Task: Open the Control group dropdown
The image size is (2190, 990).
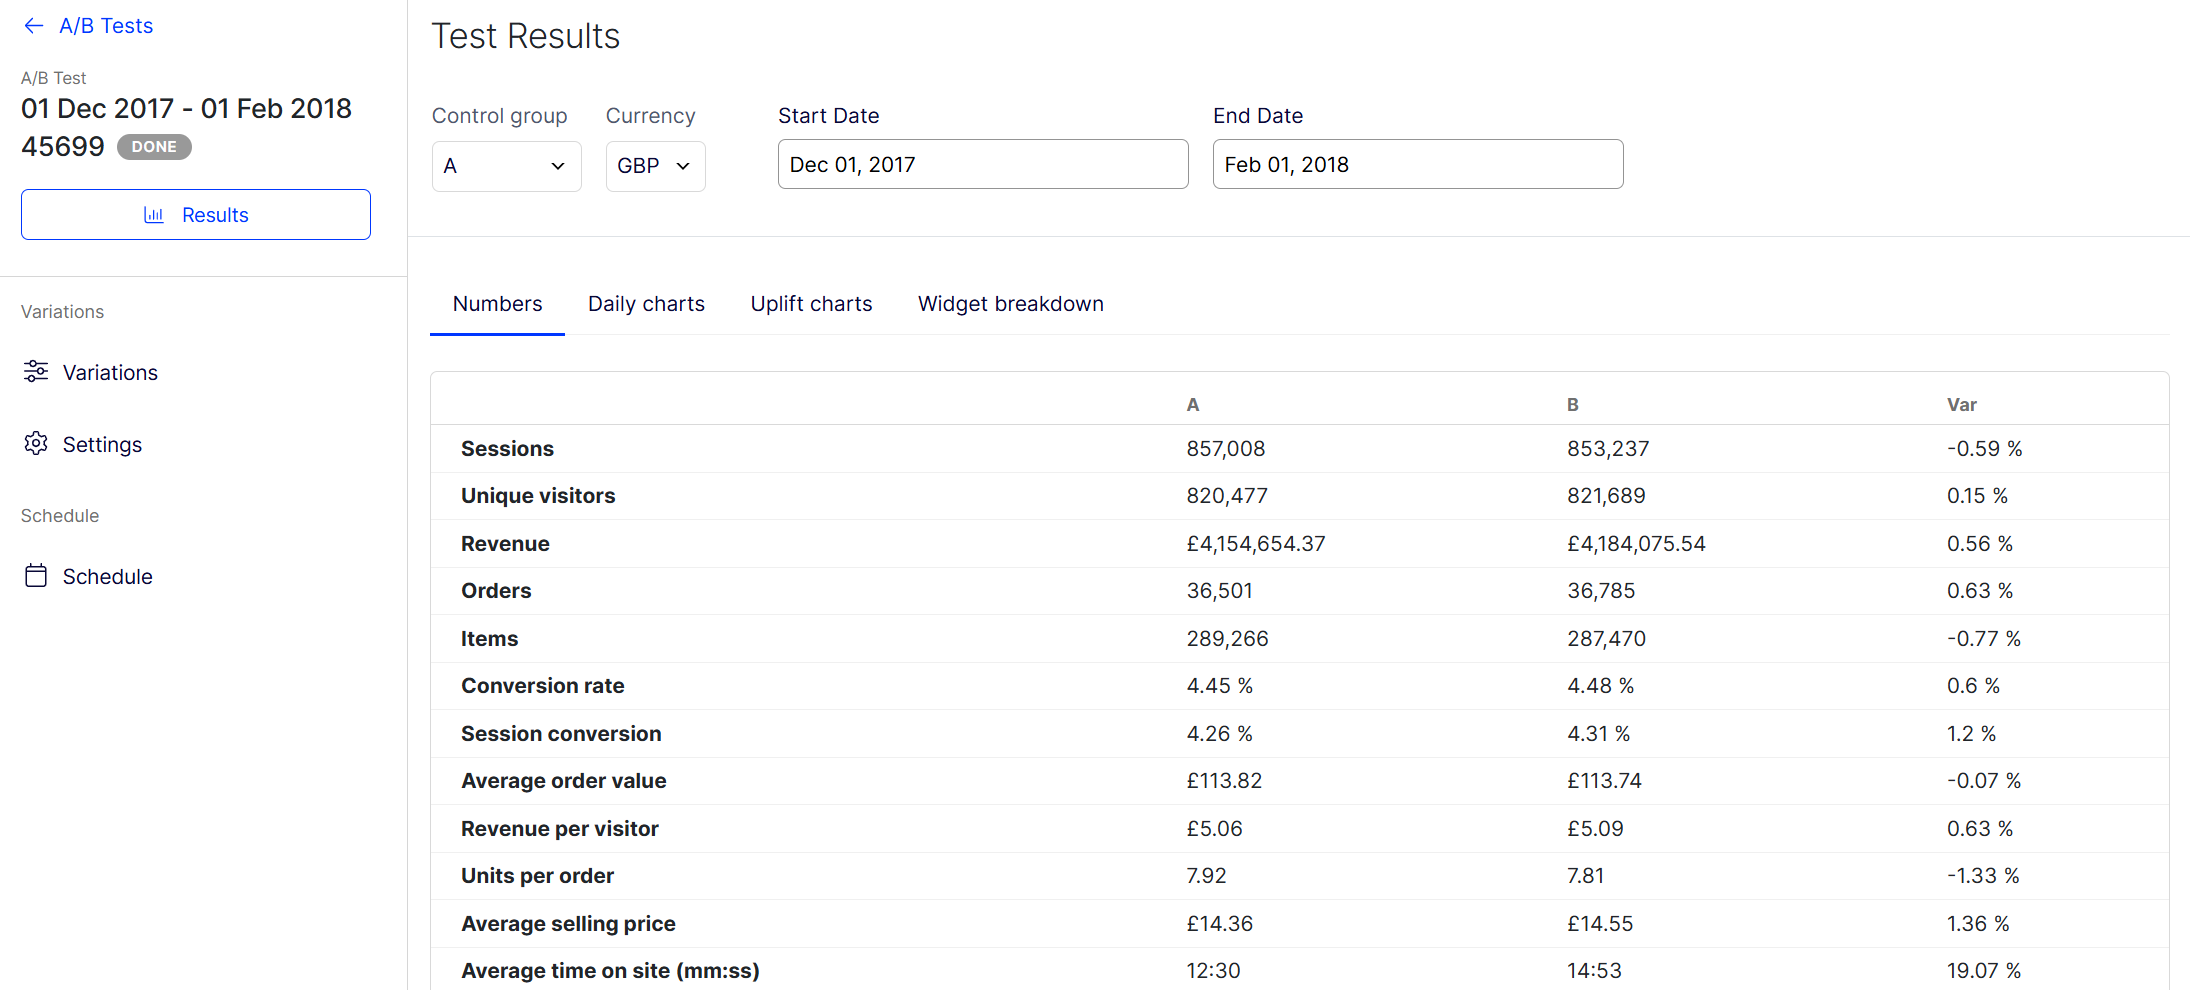Action: pyautogui.click(x=505, y=166)
